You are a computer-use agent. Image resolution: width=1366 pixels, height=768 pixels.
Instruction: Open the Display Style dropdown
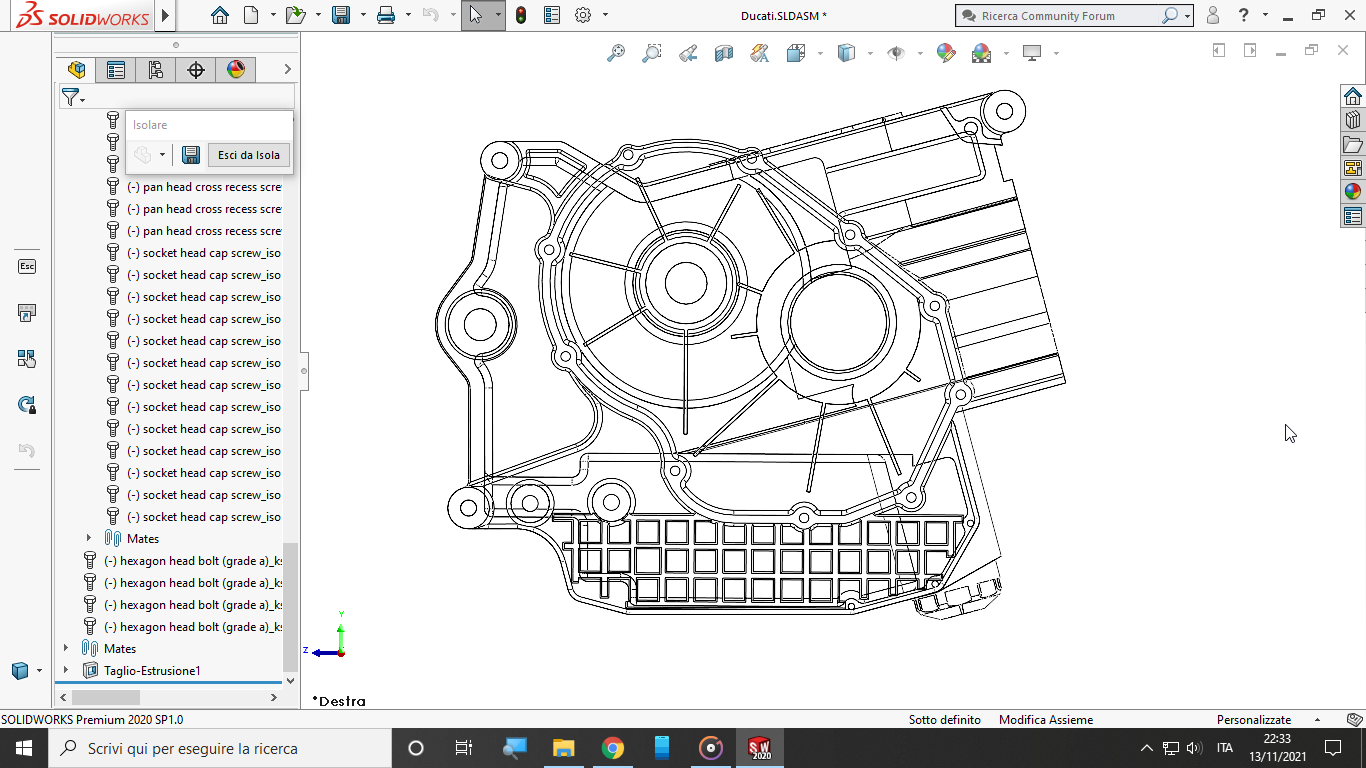click(x=870, y=53)
